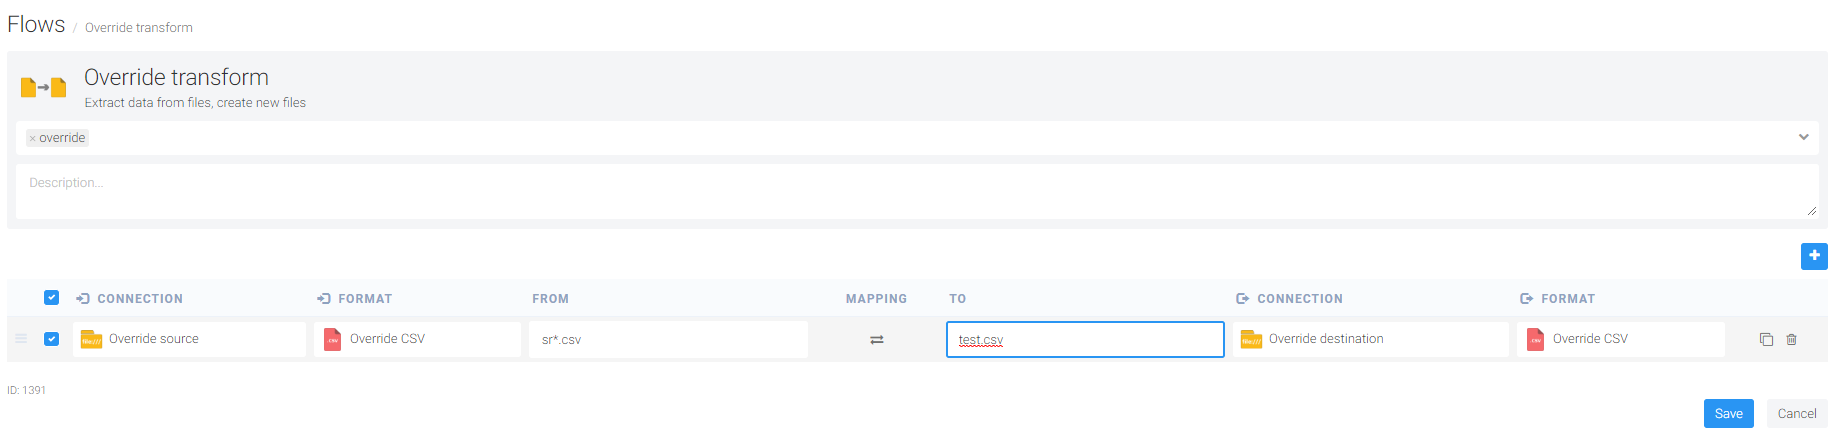Click the source Override CSV file icon
Image resolution: width=1837 pixels, height=431 pixels.
332,340
